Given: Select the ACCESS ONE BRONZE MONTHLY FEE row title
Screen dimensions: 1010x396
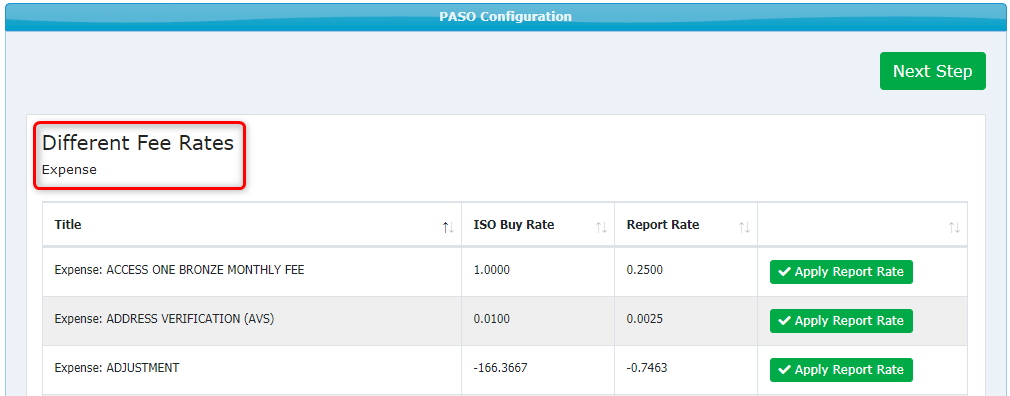Looking at the screenshot, I should (179, 270).
